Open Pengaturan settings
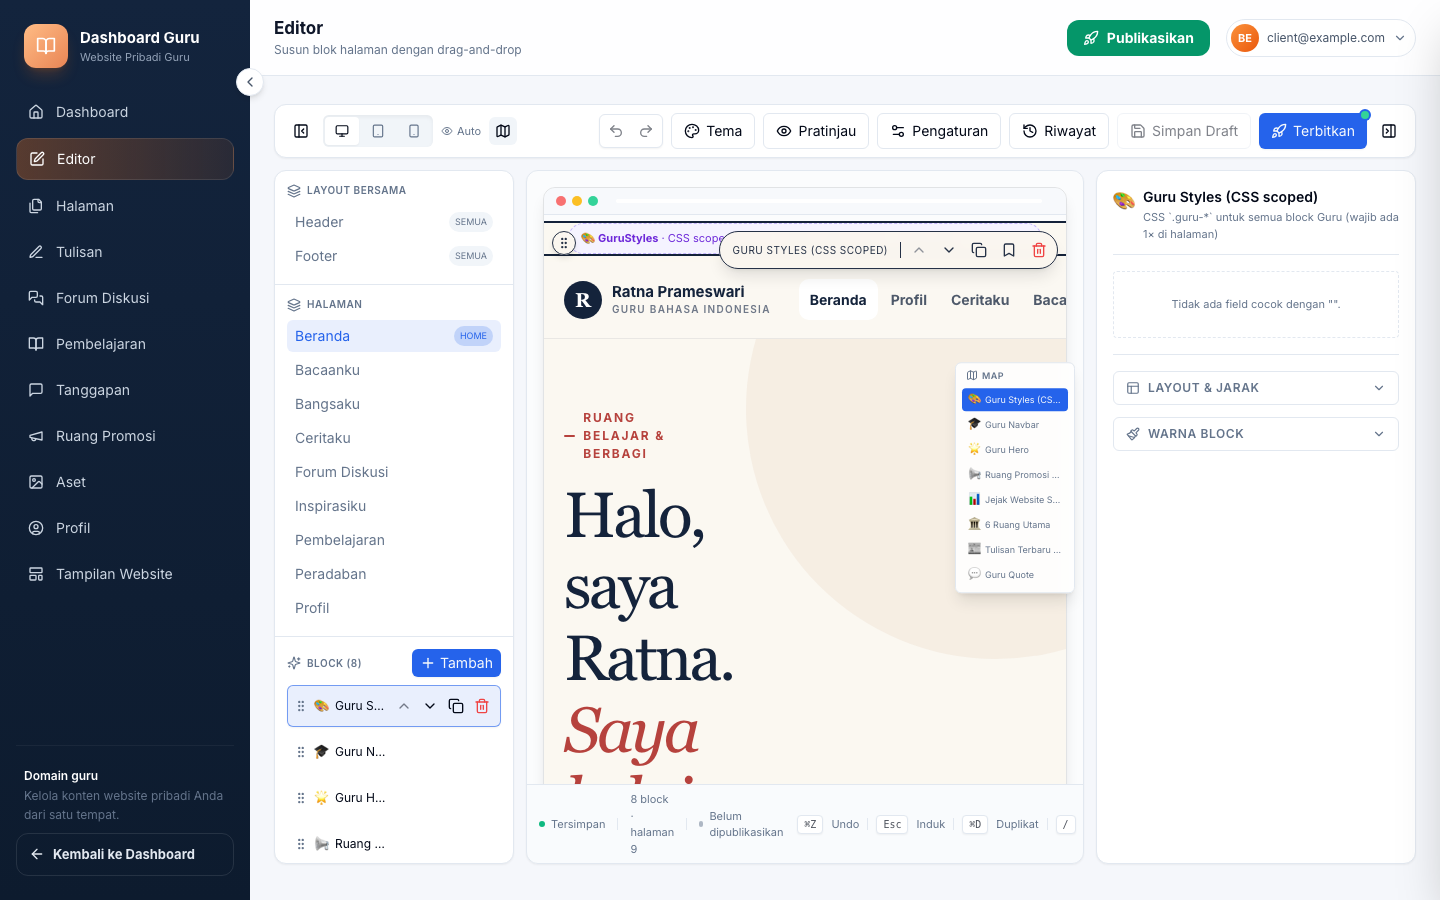This screenshot has width=1440, height=900. pyautogui.click(x=939, y=131)
